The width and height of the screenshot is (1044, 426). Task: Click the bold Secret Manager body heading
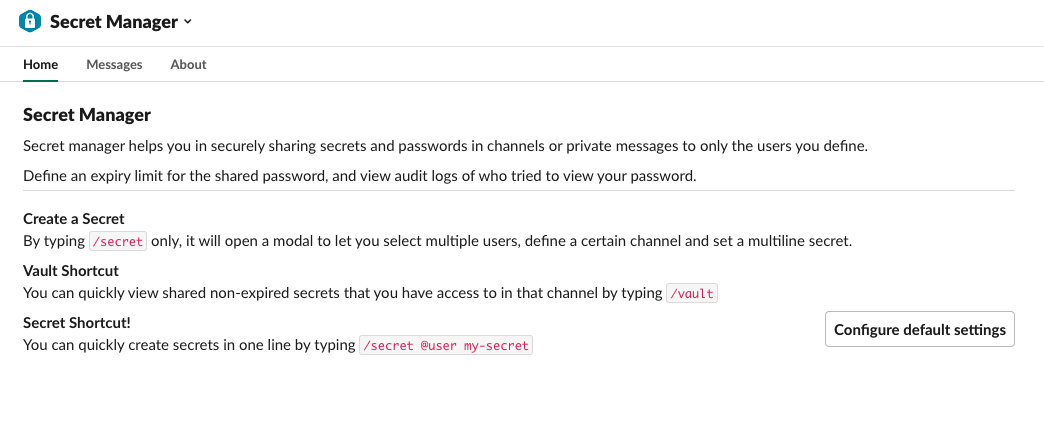click(87, 116)
